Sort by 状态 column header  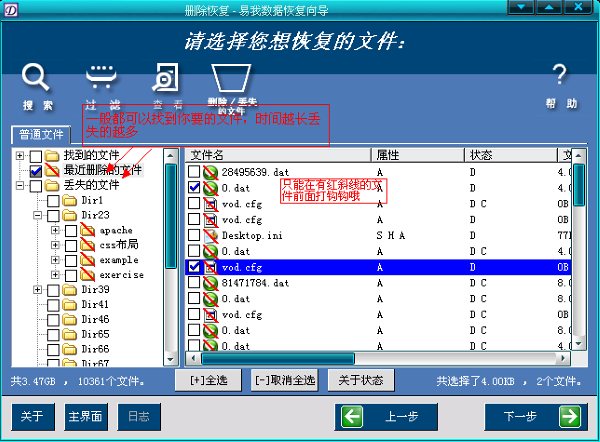pyautogui.click(x=511, y=155)
